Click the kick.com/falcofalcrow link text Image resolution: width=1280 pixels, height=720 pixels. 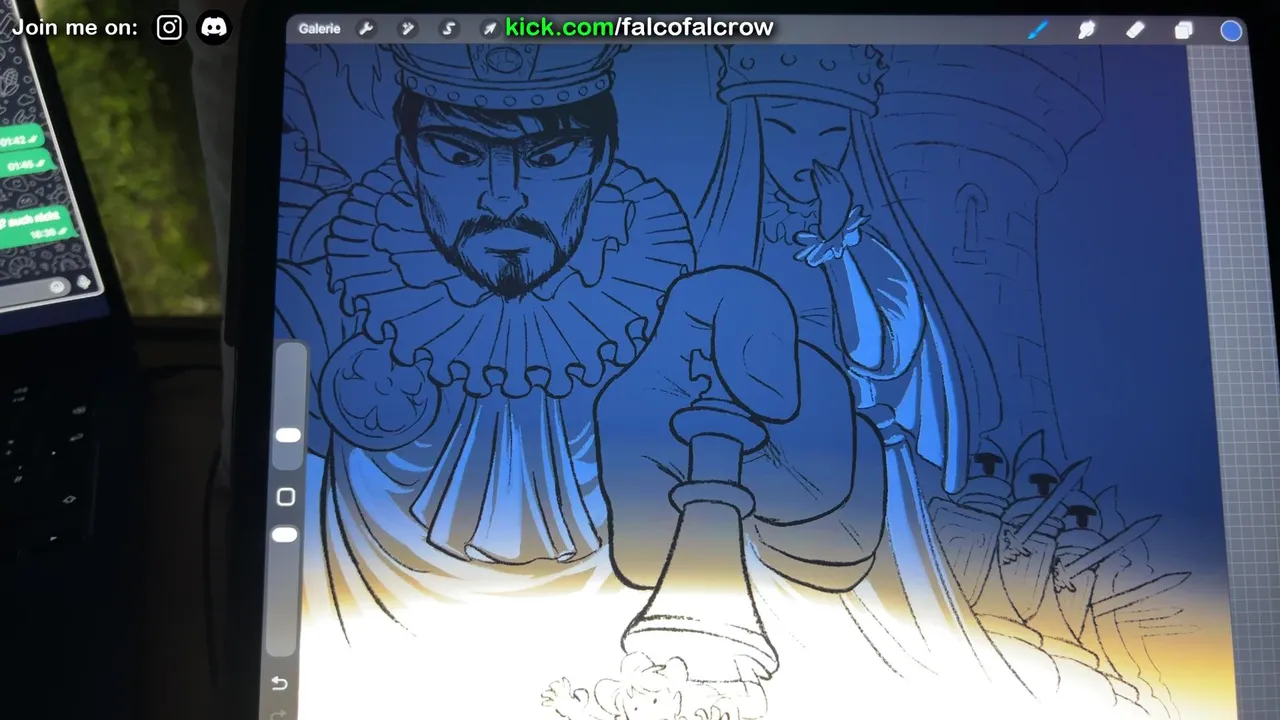pos(639,27)
